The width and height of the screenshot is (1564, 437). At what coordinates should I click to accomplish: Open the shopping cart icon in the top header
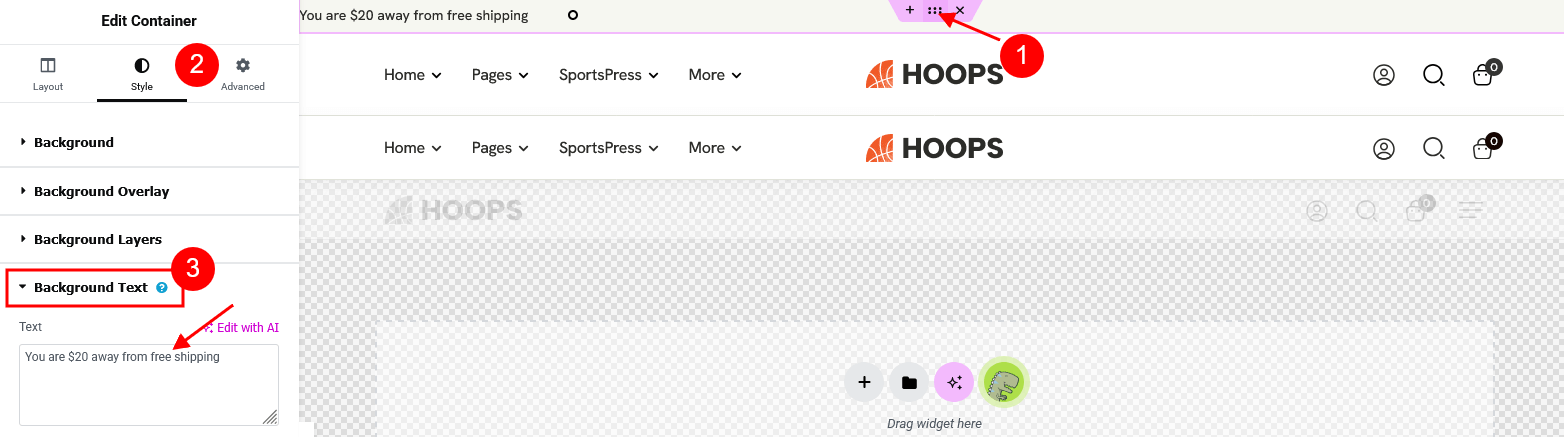coord(1483,75)
